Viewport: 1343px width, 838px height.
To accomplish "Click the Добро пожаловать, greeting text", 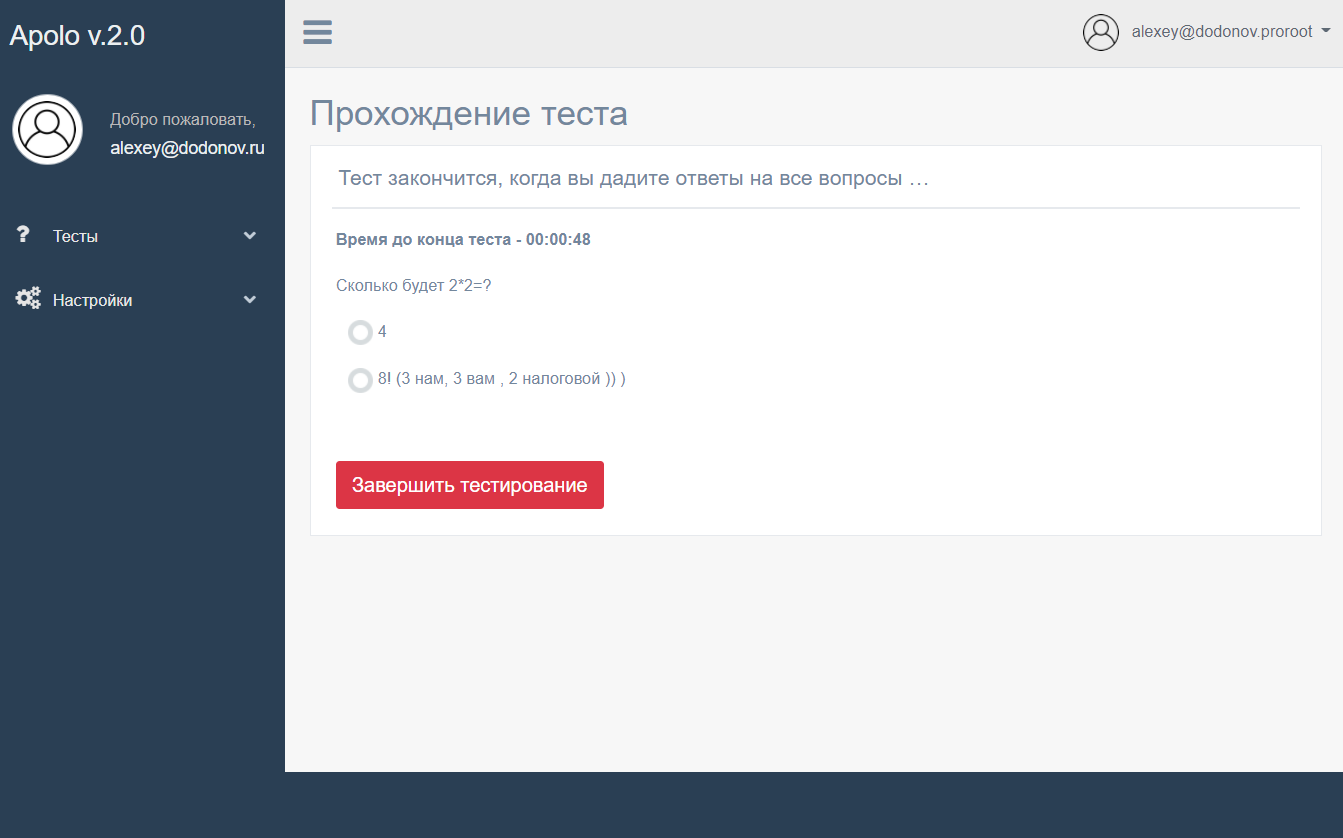I will pos(183,120).
